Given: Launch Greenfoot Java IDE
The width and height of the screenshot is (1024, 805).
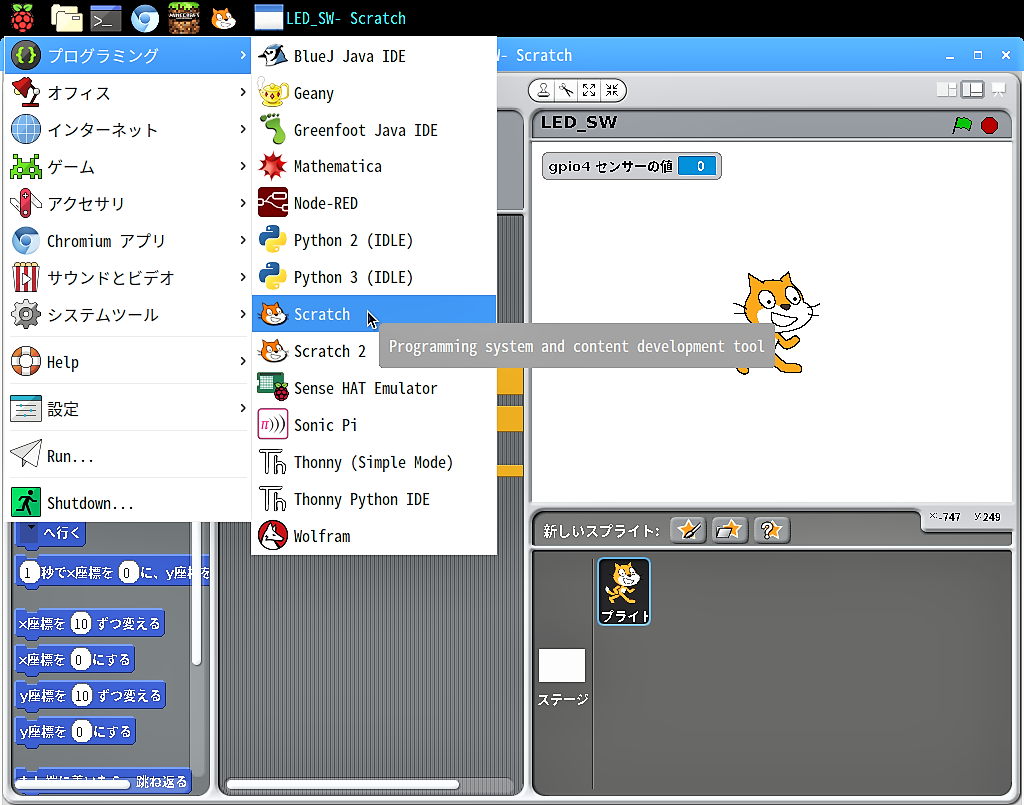Looking at the screenshot, I should [x=374, y=129].
